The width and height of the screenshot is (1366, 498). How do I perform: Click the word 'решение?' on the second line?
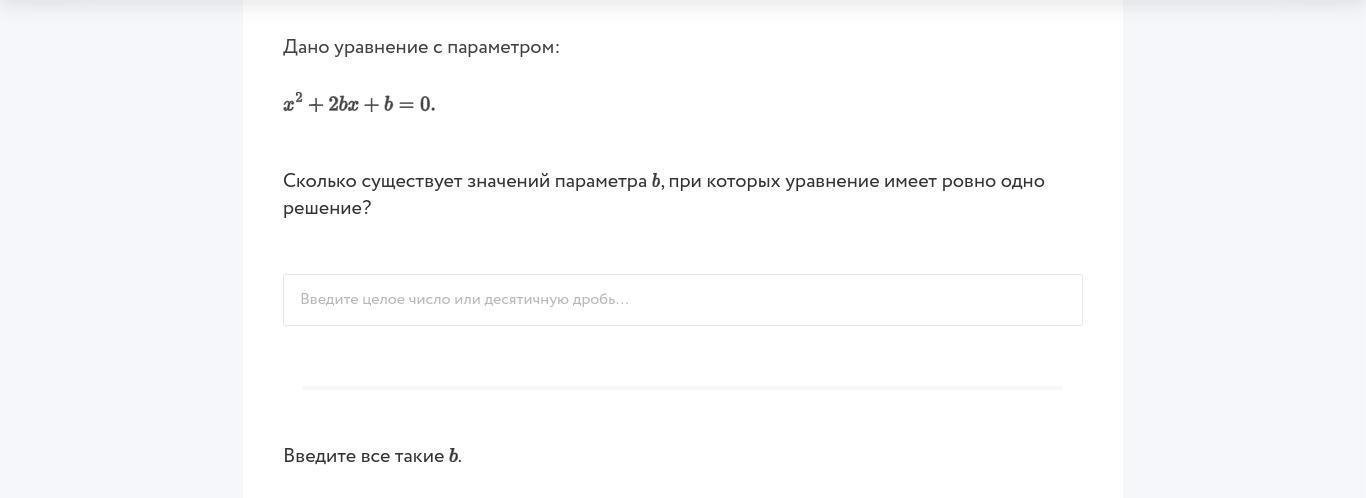tap(327, 208)
